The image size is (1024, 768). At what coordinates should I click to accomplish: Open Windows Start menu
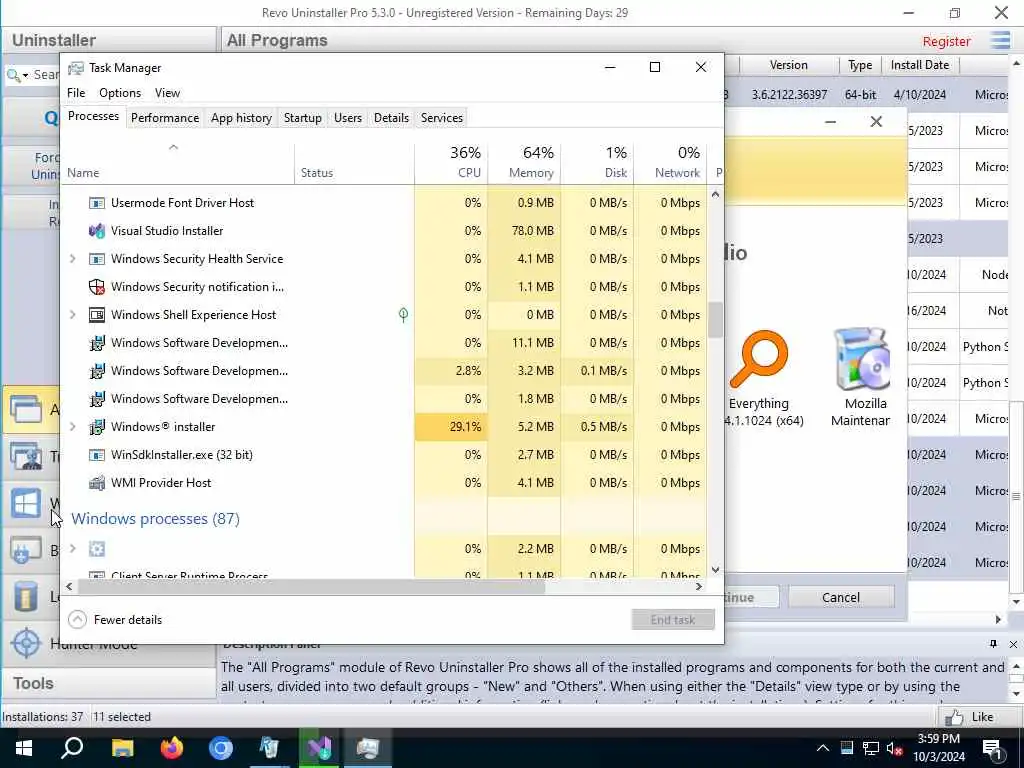click(x=24, y=748)
